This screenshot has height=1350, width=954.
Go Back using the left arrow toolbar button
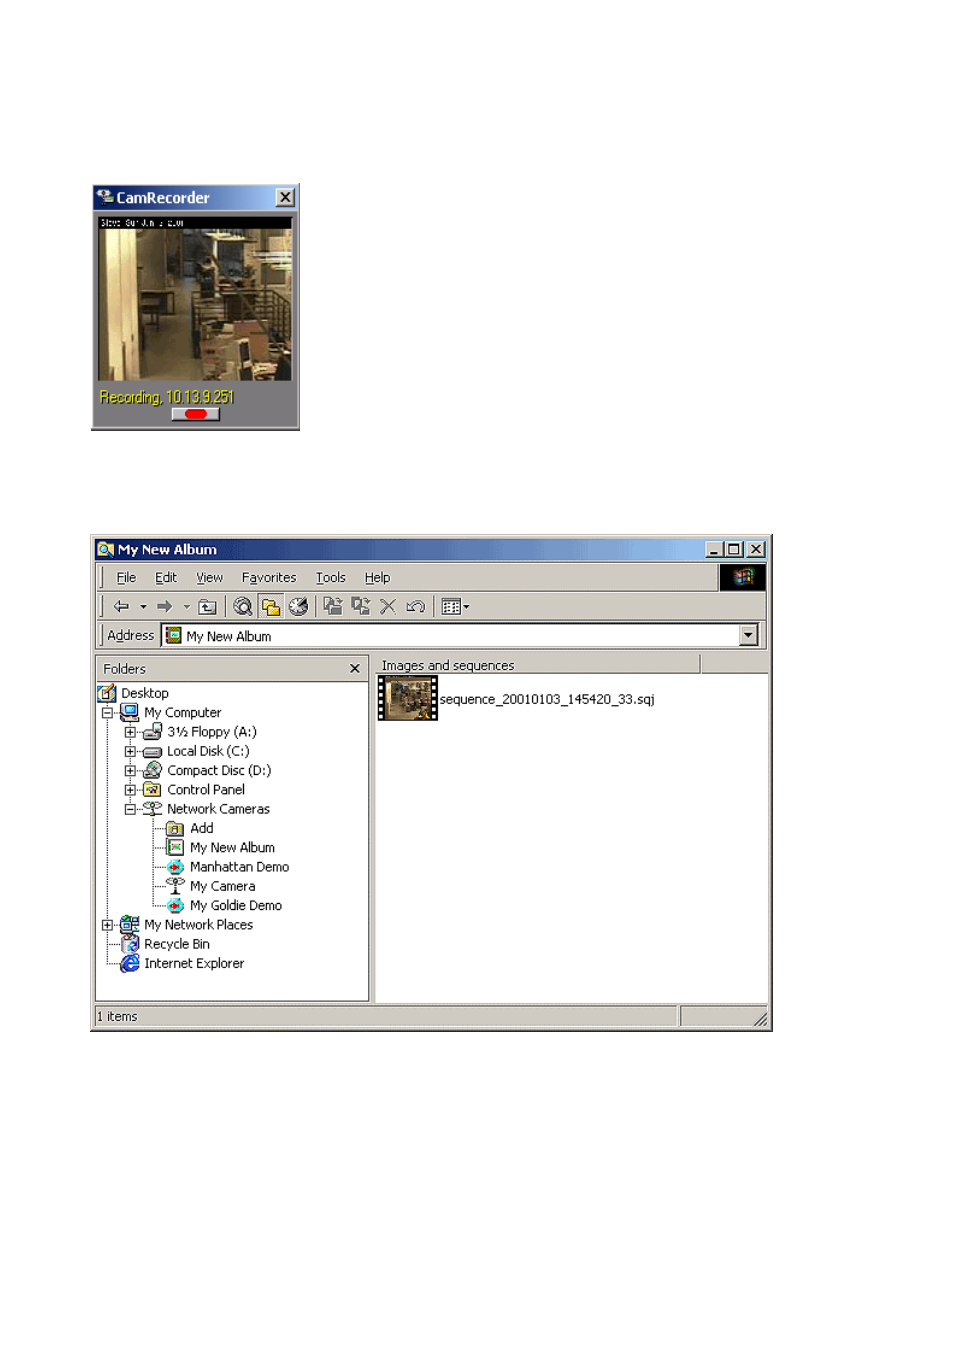(121, 606)
